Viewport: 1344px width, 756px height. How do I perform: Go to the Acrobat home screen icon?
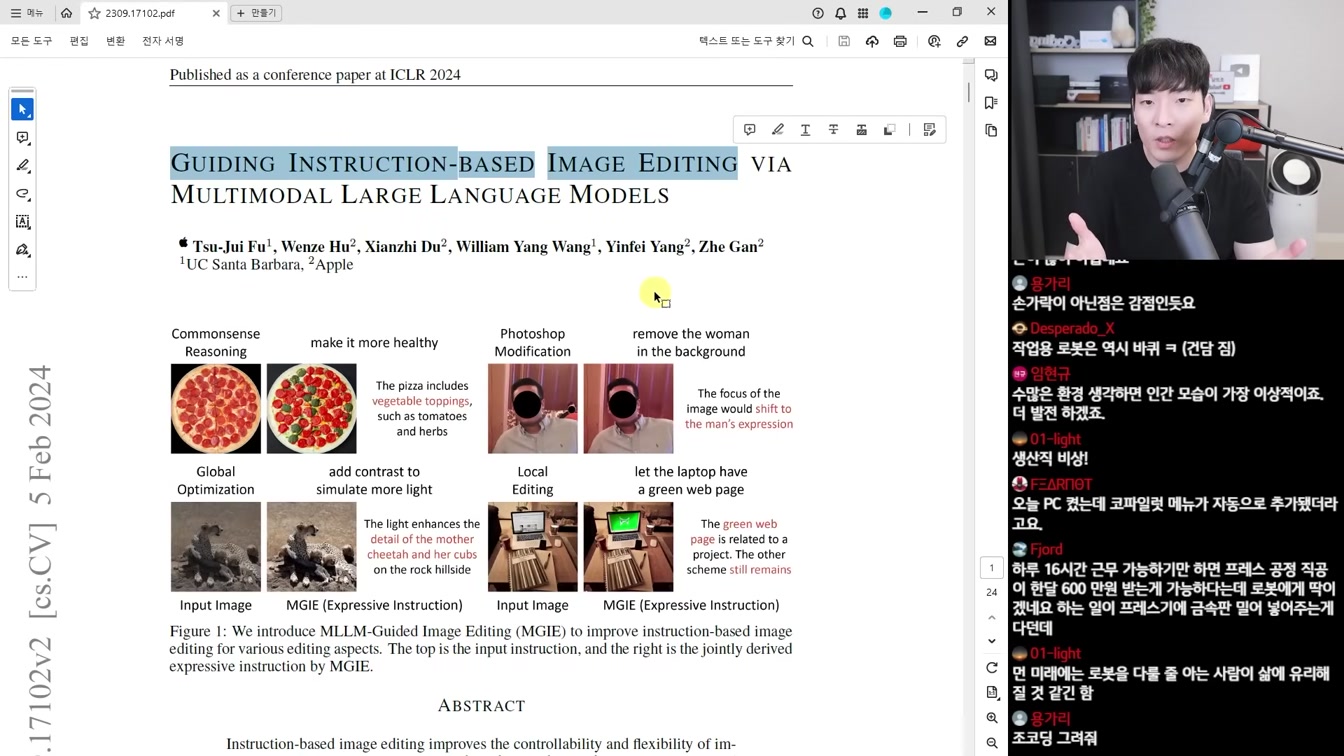[x=66, y=13]
